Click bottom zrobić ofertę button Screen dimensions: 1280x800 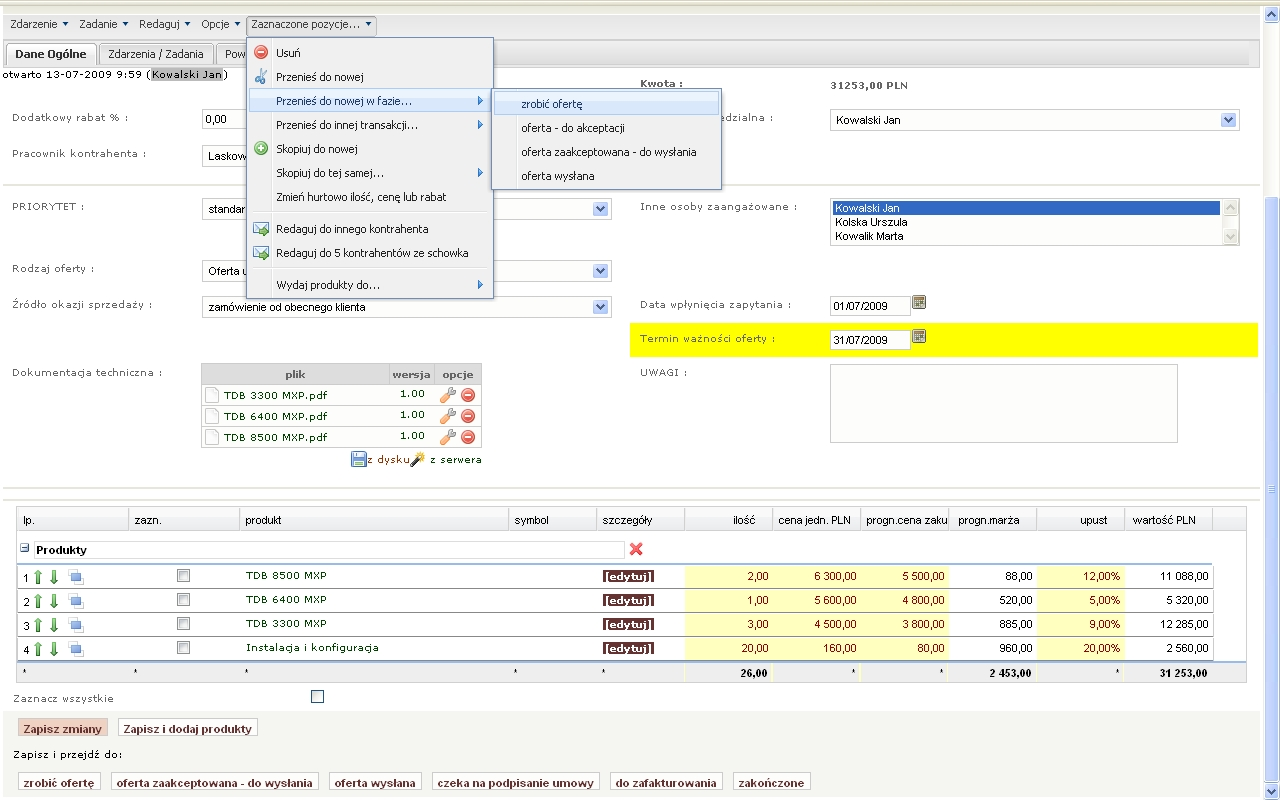click(x=59, y=782)
